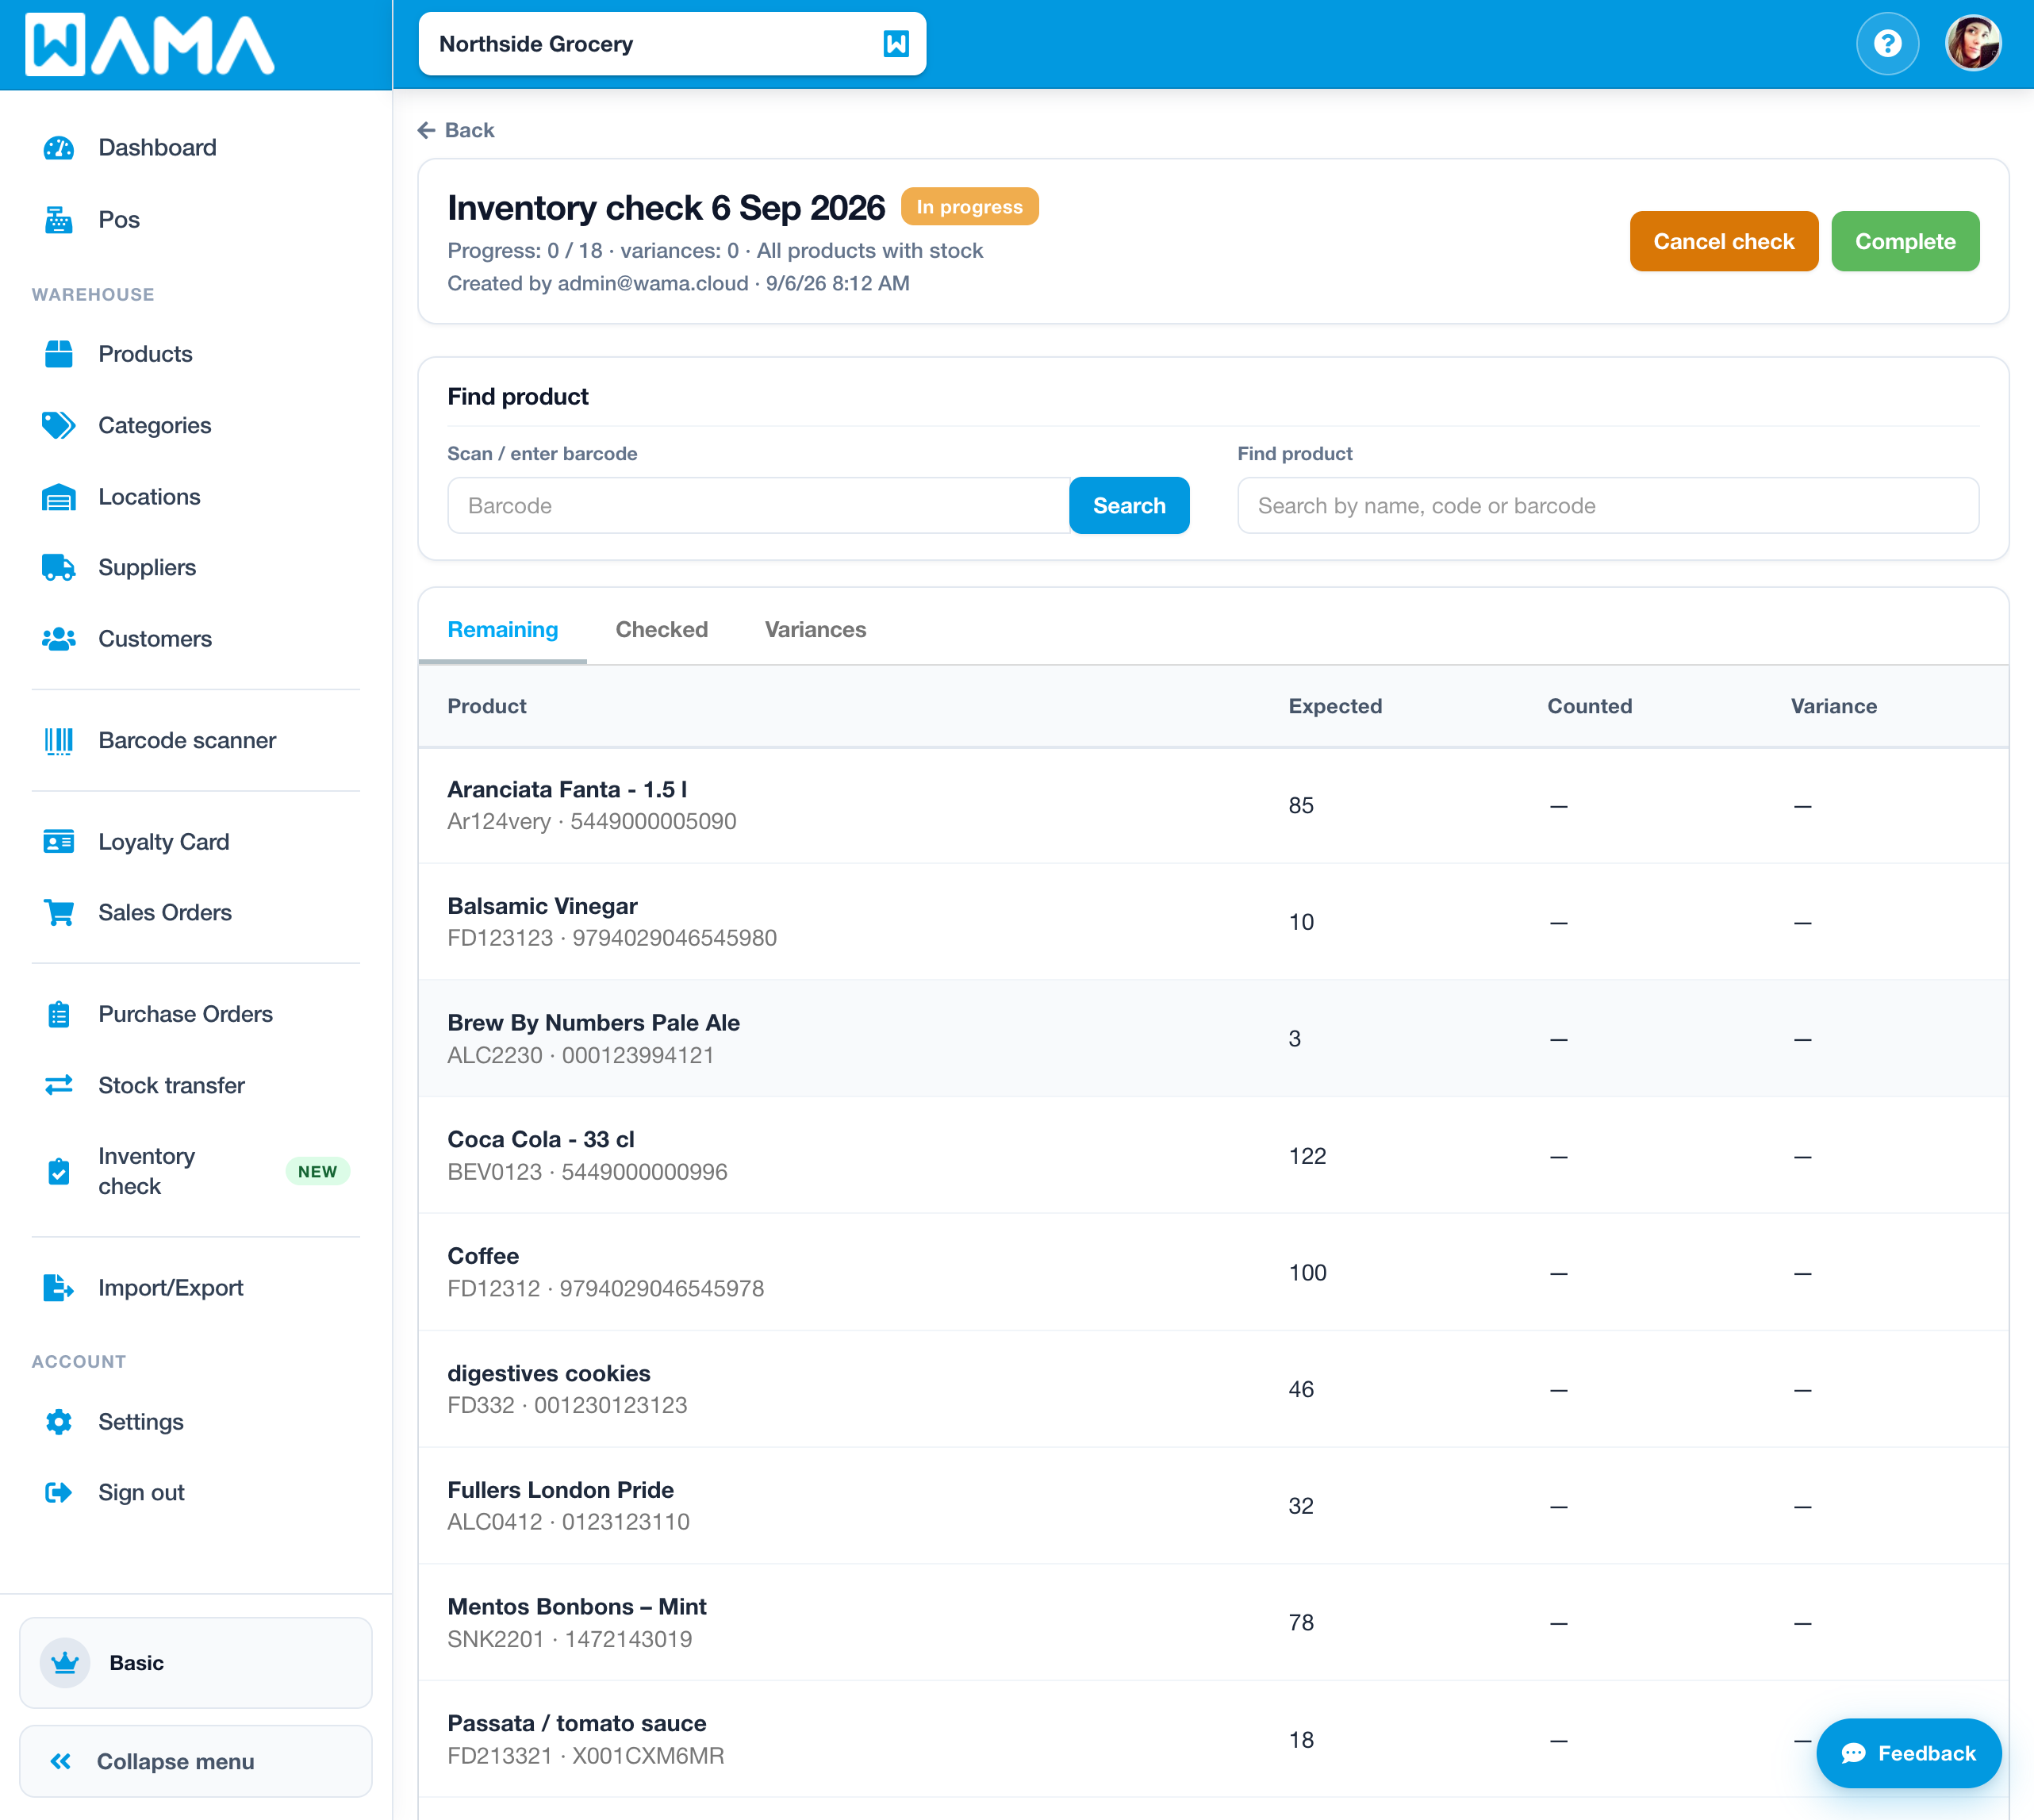Switch to the Checked tab
The height and width of the screenshot is (1820, 2034).
(x=662, y=630)
